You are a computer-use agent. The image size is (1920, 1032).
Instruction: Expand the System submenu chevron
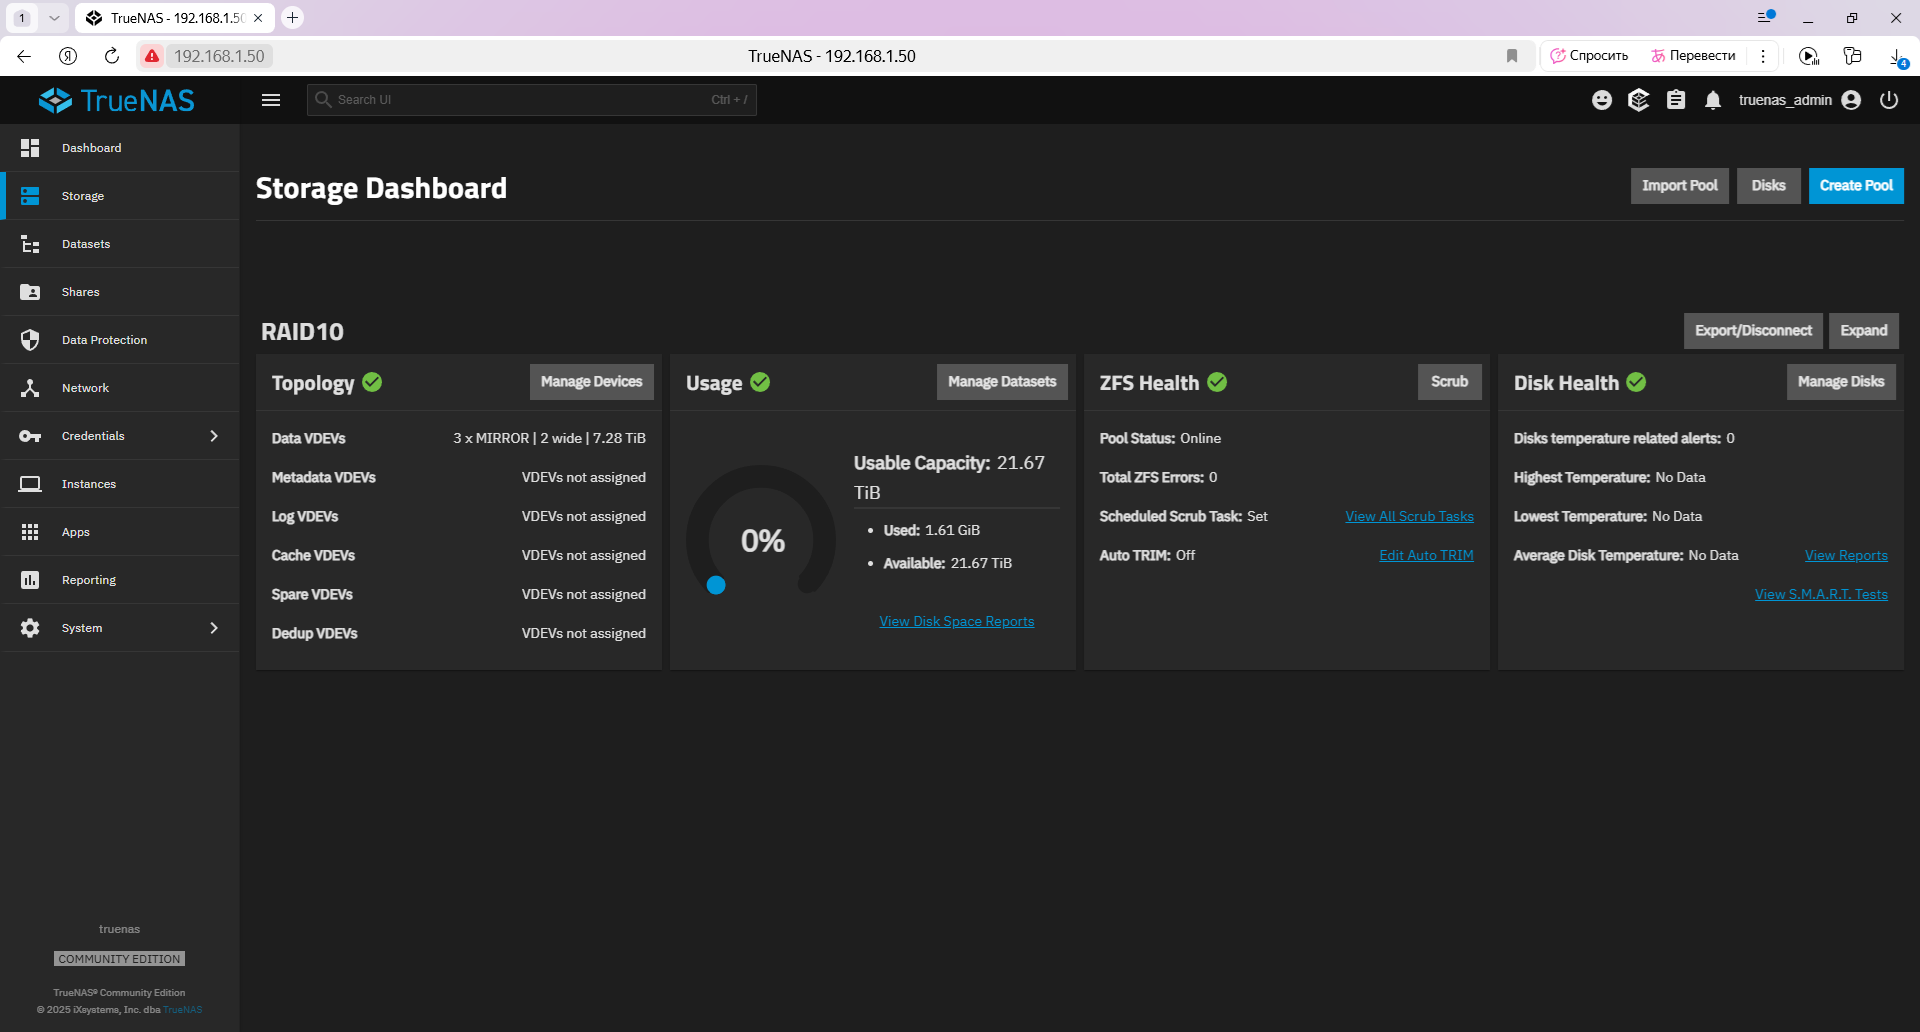point(213,628)
